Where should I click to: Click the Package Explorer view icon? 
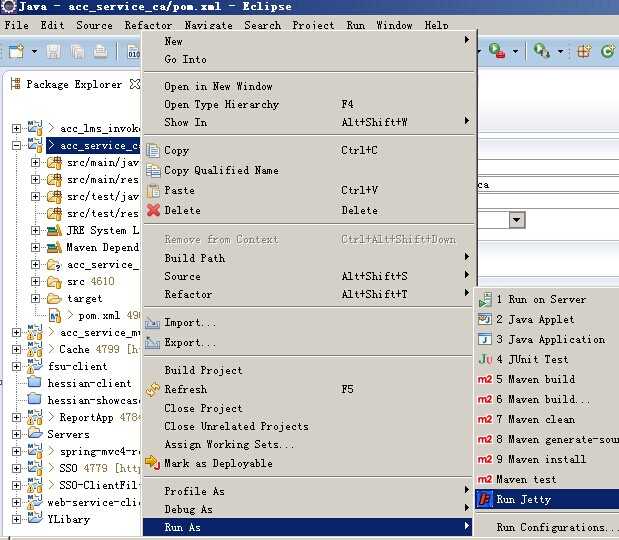pyautogui.click(x=16, y=84)
